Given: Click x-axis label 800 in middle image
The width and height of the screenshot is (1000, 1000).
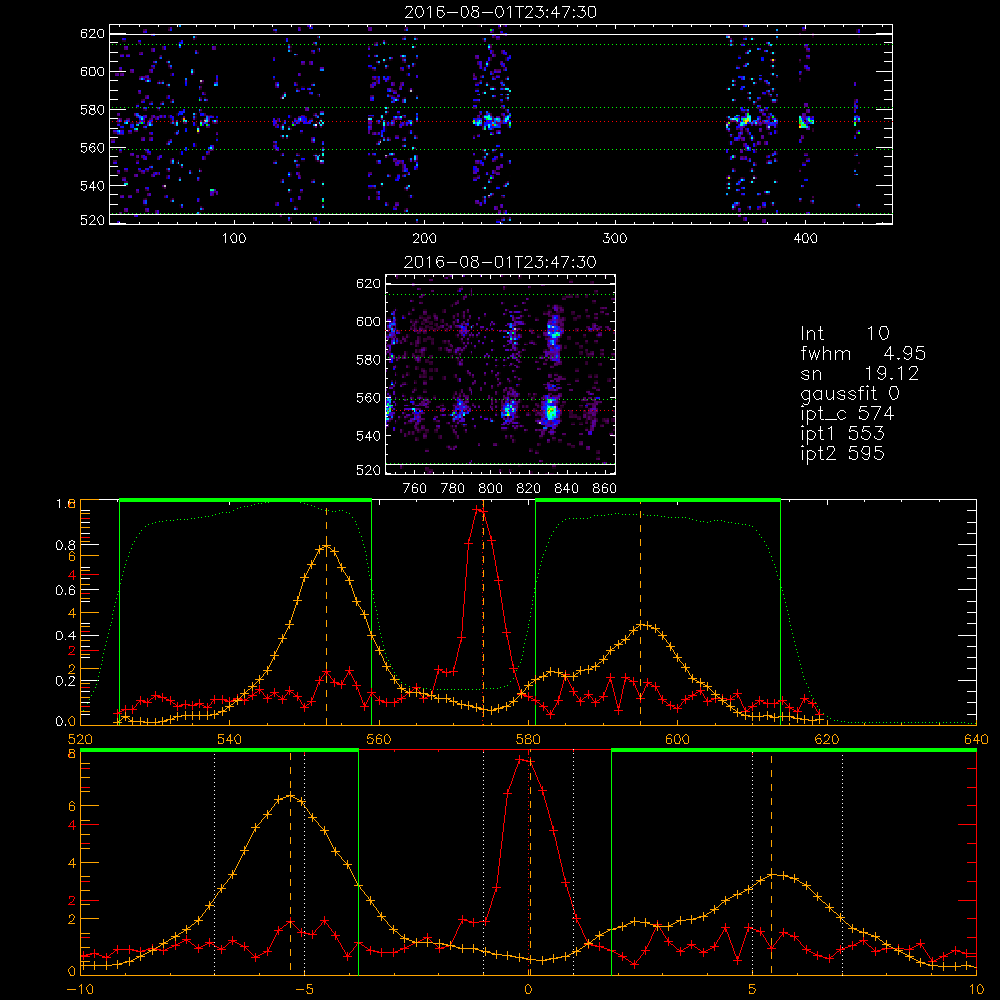Looking at the screenshot, I should [x=490, y=489].
